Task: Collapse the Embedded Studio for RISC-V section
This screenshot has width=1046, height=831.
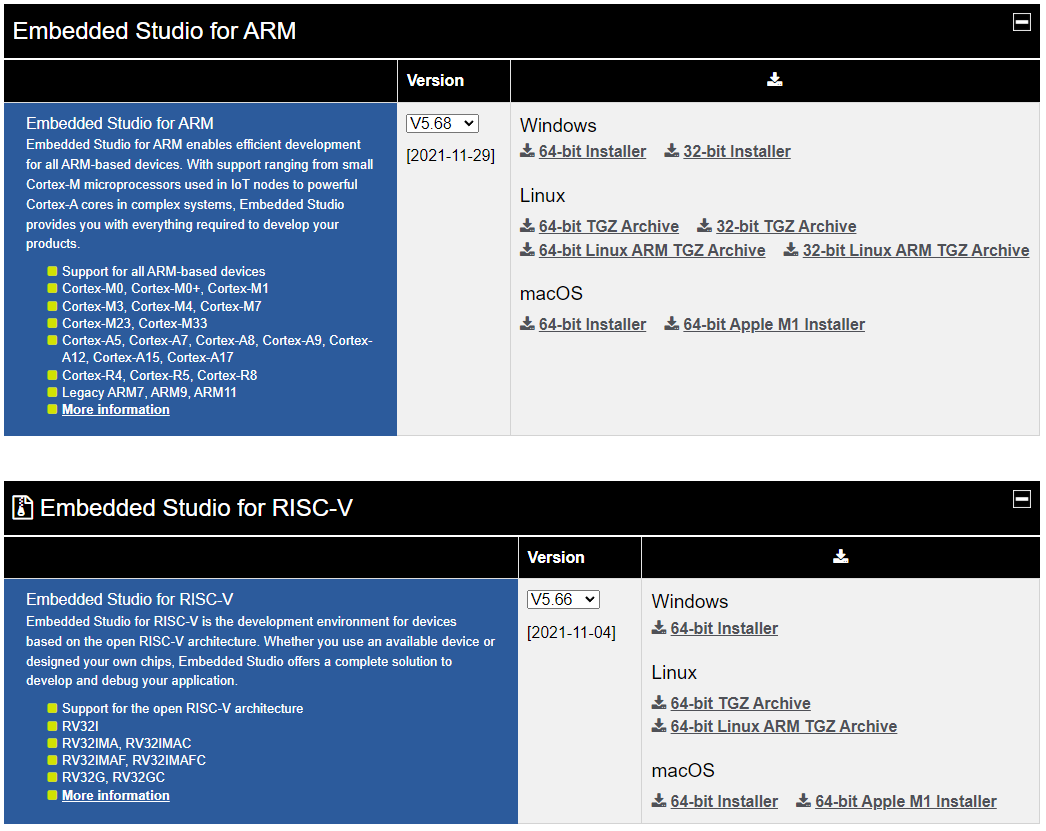Action: [1021, 499]
